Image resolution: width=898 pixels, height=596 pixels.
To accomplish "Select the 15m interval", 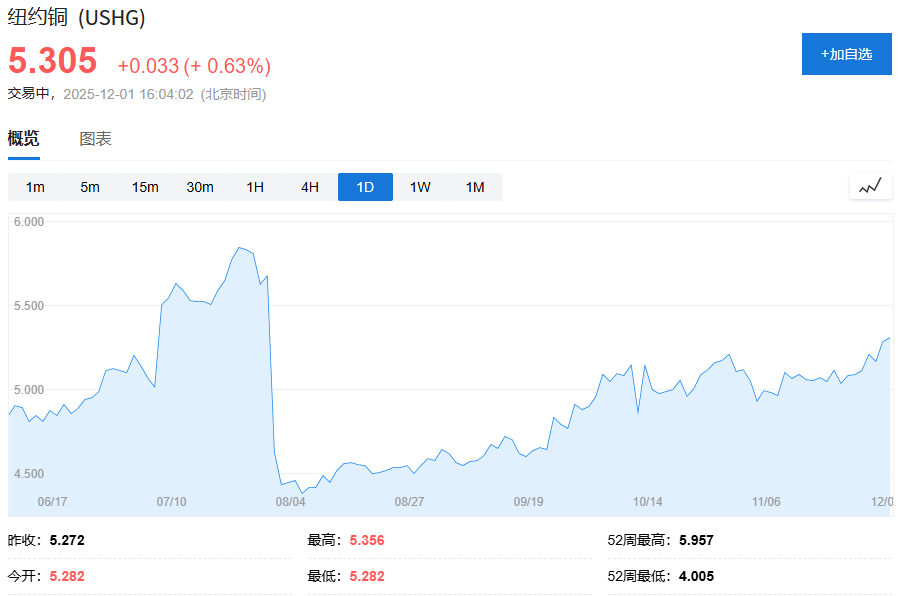I will [145, 187].
